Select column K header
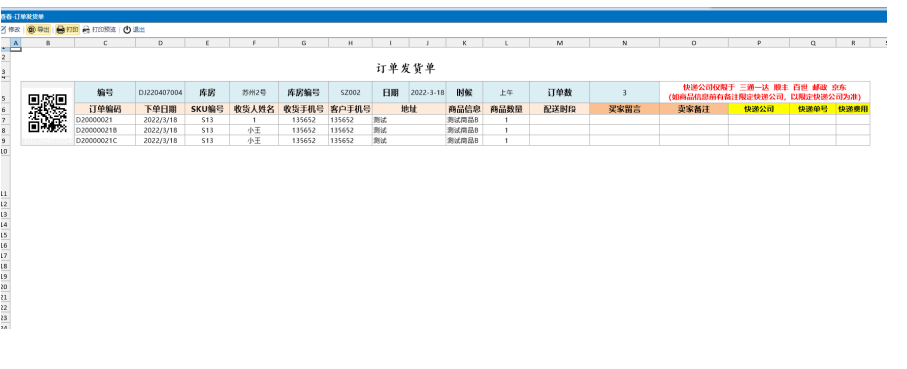Viewport: 907px width, 369px height. pos(464,43)
